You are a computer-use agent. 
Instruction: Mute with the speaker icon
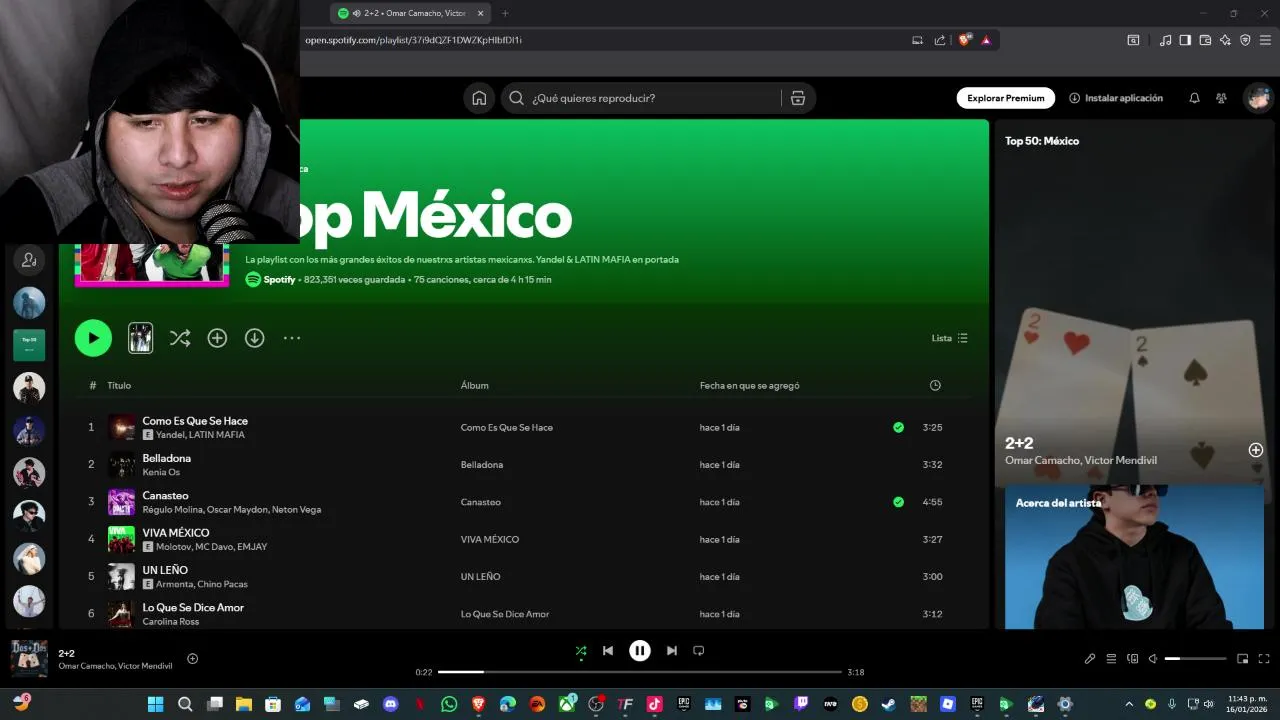[1153, 659]
